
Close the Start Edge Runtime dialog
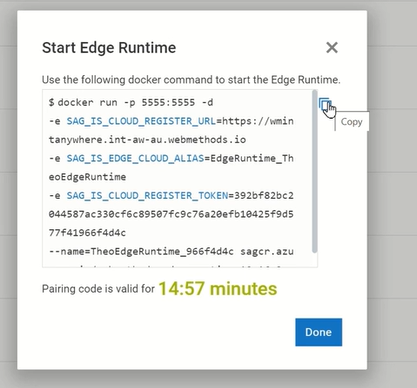[x=332, y=48]
